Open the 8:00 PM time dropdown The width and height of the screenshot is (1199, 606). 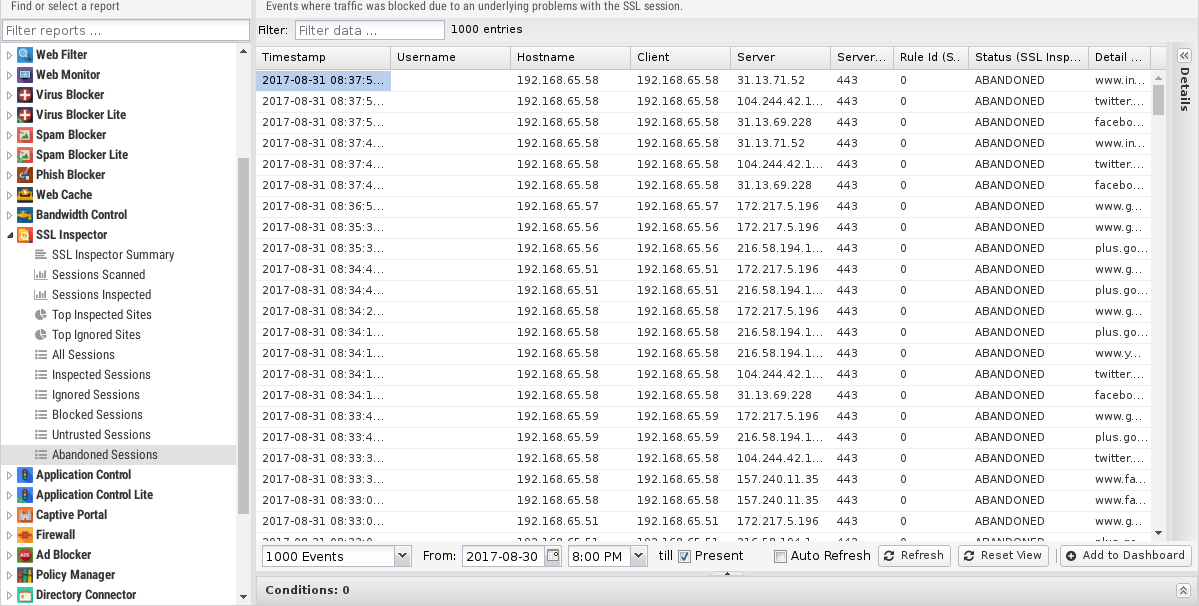point(638,556)
